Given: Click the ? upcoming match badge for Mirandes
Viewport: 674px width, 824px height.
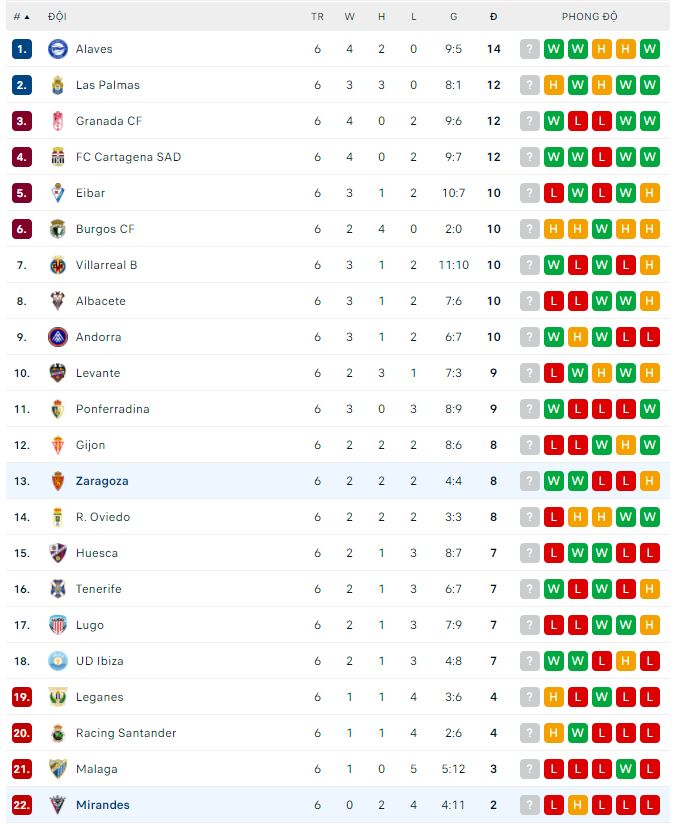Looking at the screenshot, I should (x=529, y=805).
